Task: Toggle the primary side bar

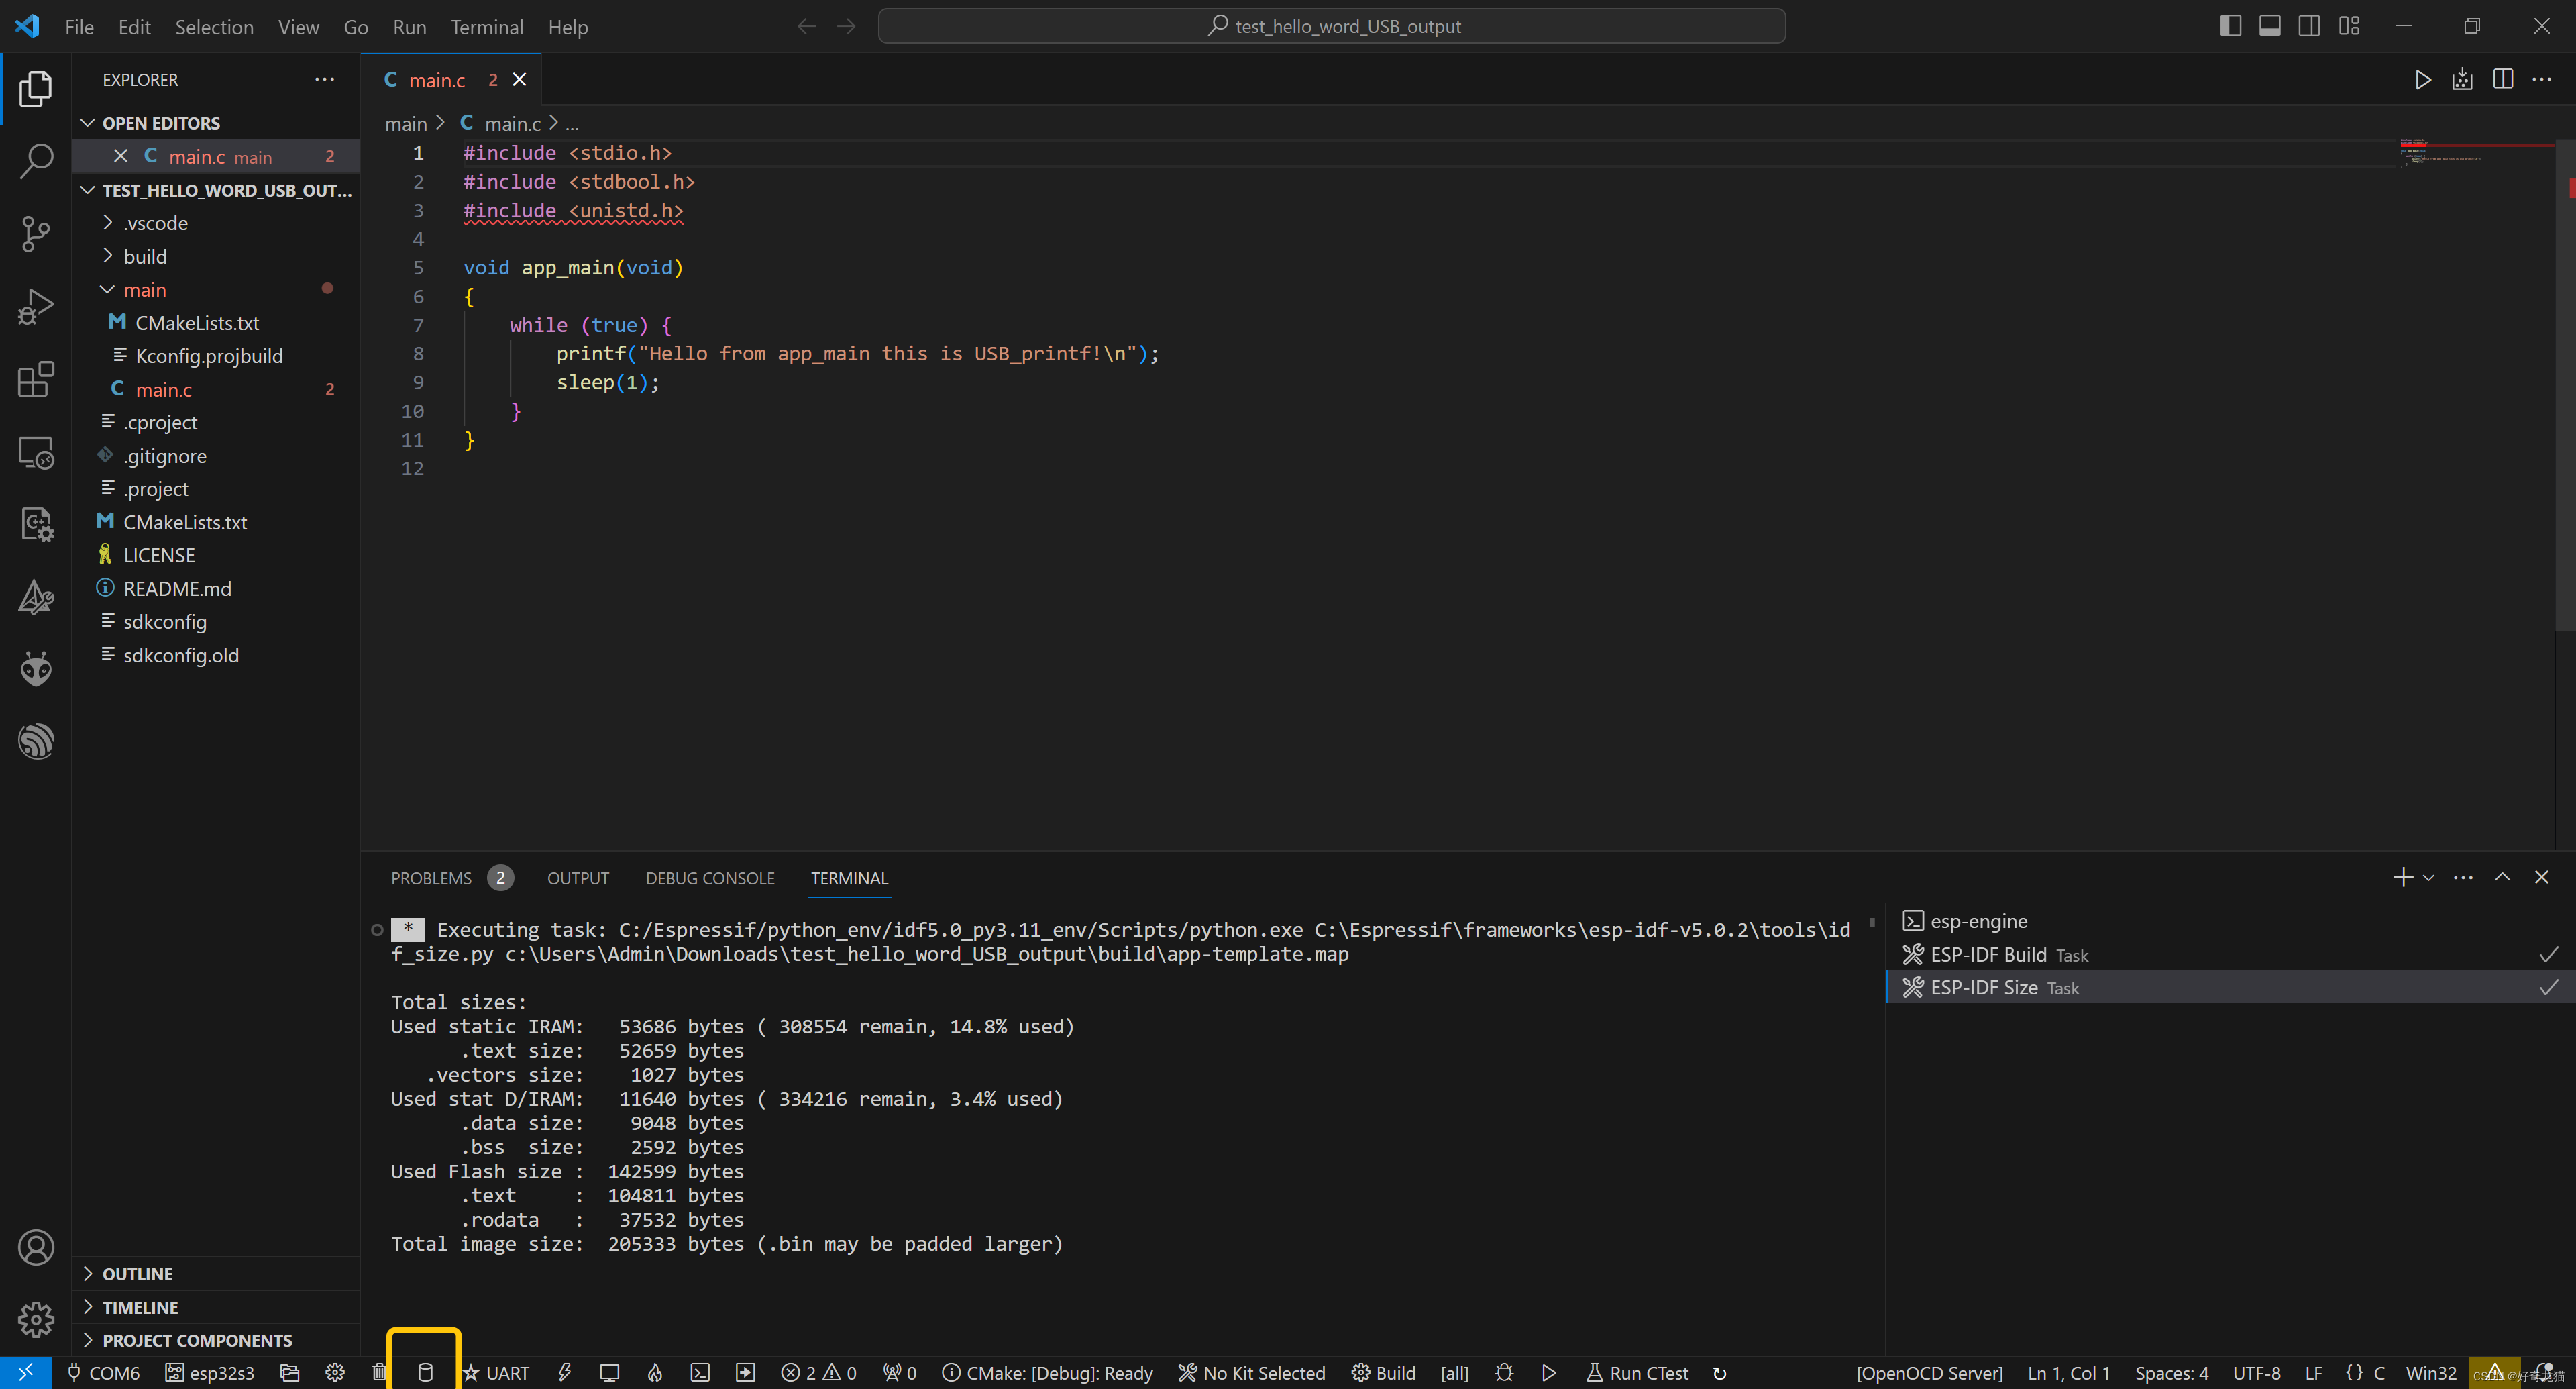Action: [2230, 26]
